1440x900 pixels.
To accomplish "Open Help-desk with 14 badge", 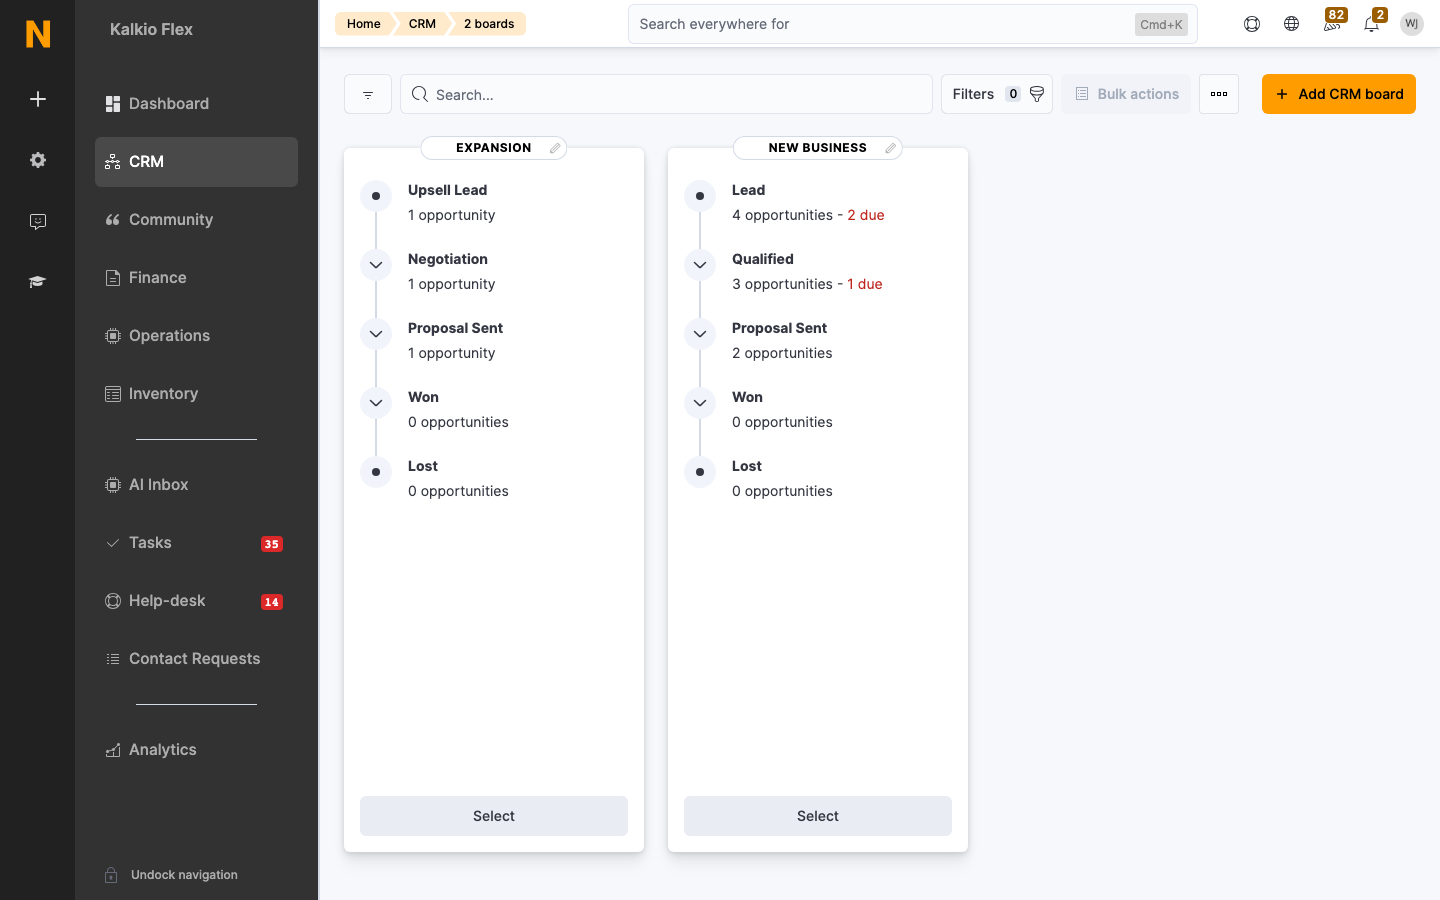I will pos(196,601).
